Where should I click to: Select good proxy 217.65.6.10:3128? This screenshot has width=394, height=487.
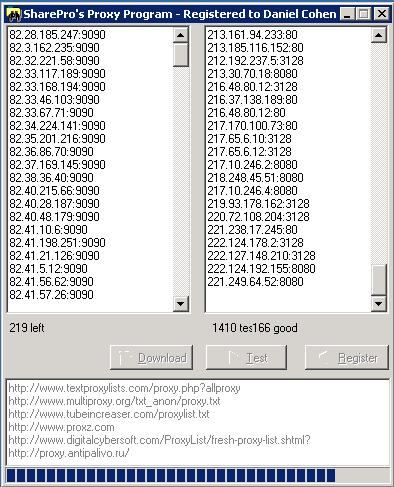pos(249,139)
